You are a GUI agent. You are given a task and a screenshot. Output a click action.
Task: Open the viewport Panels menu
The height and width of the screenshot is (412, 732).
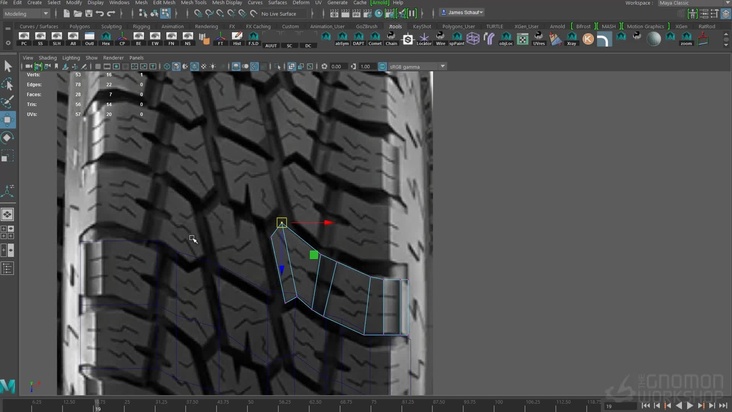pyautogui.click(x=136, y=58)
